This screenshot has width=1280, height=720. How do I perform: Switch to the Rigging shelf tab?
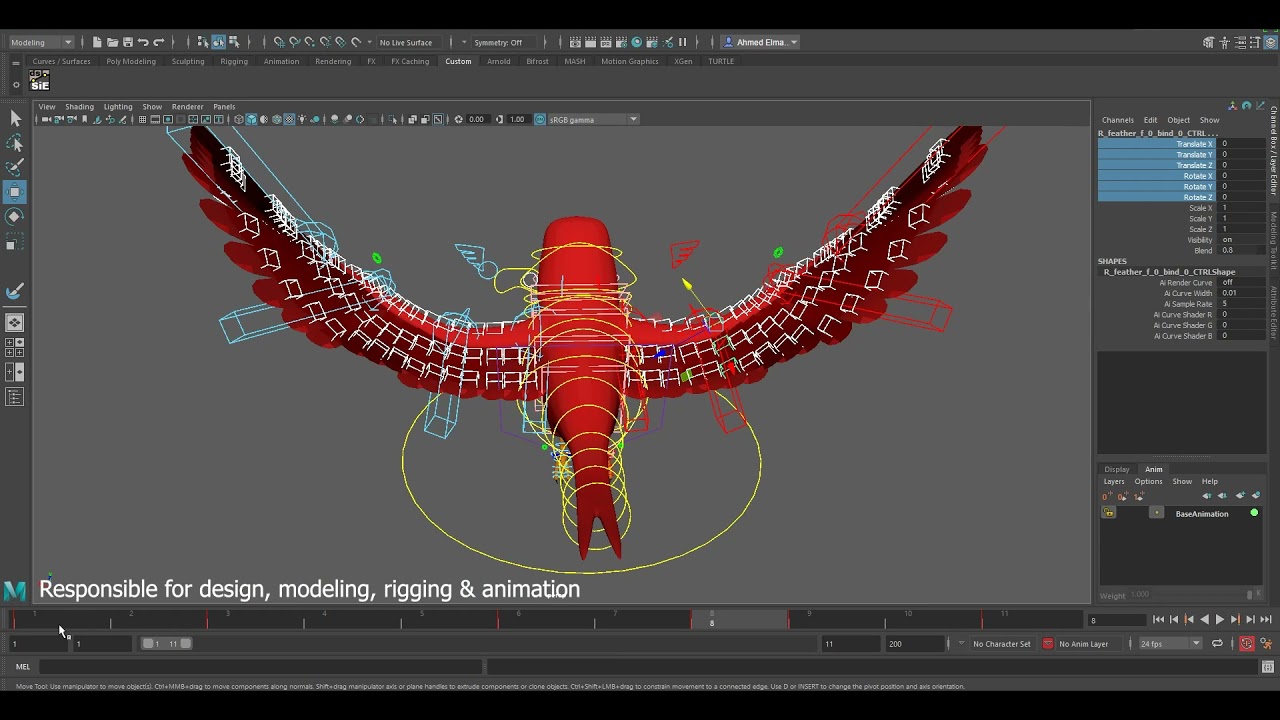click(x=234, y=61)
